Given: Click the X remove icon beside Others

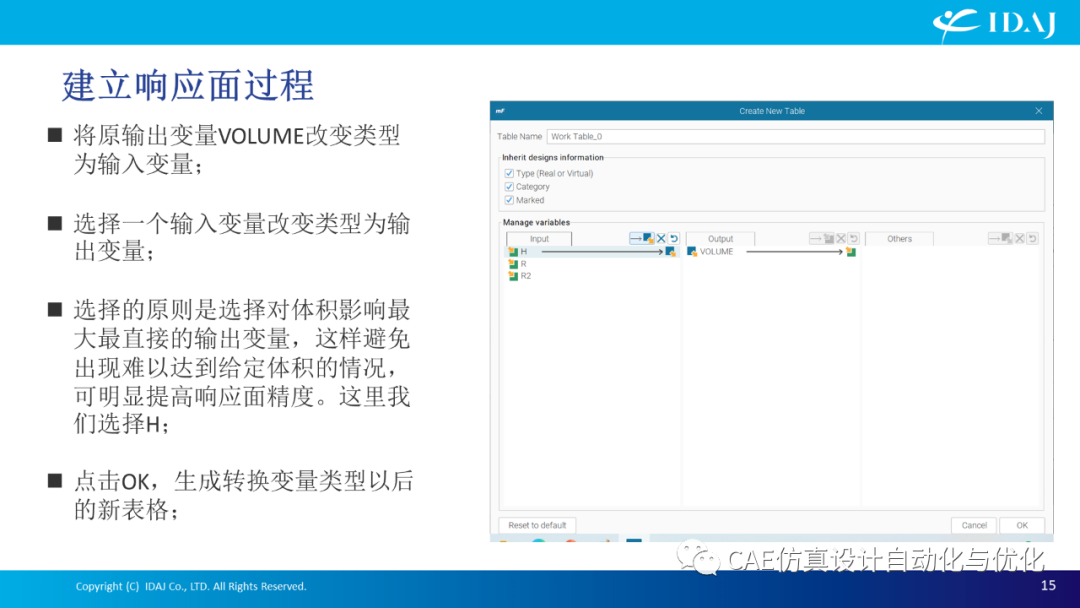Looking at the screenshot, I should [x=1020, y=238].
